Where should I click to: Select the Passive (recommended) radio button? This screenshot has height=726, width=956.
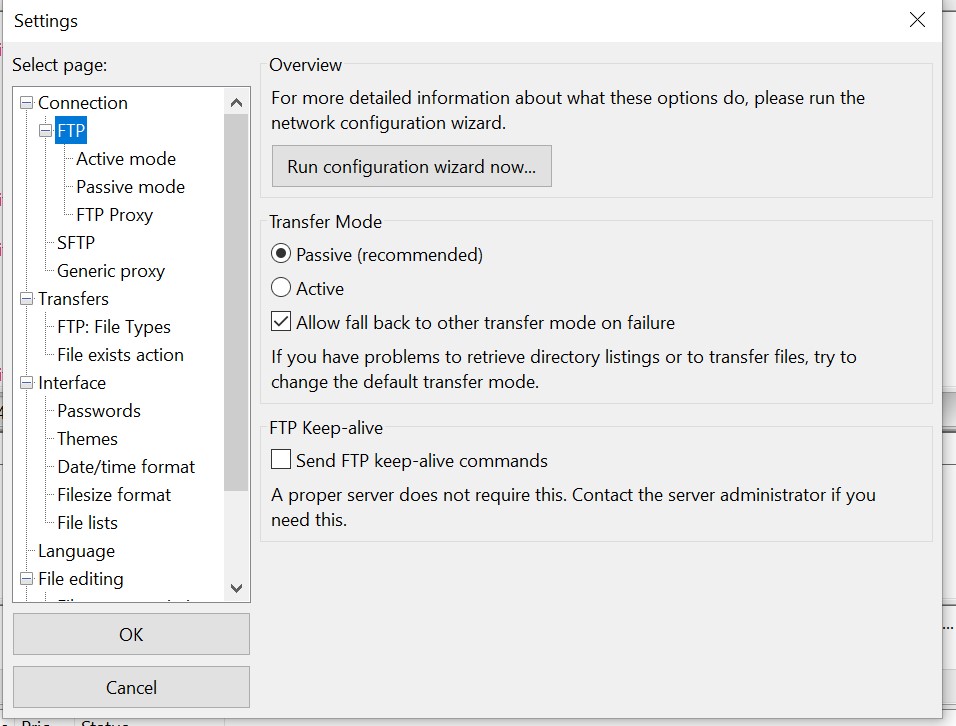[x=281, y=255]
